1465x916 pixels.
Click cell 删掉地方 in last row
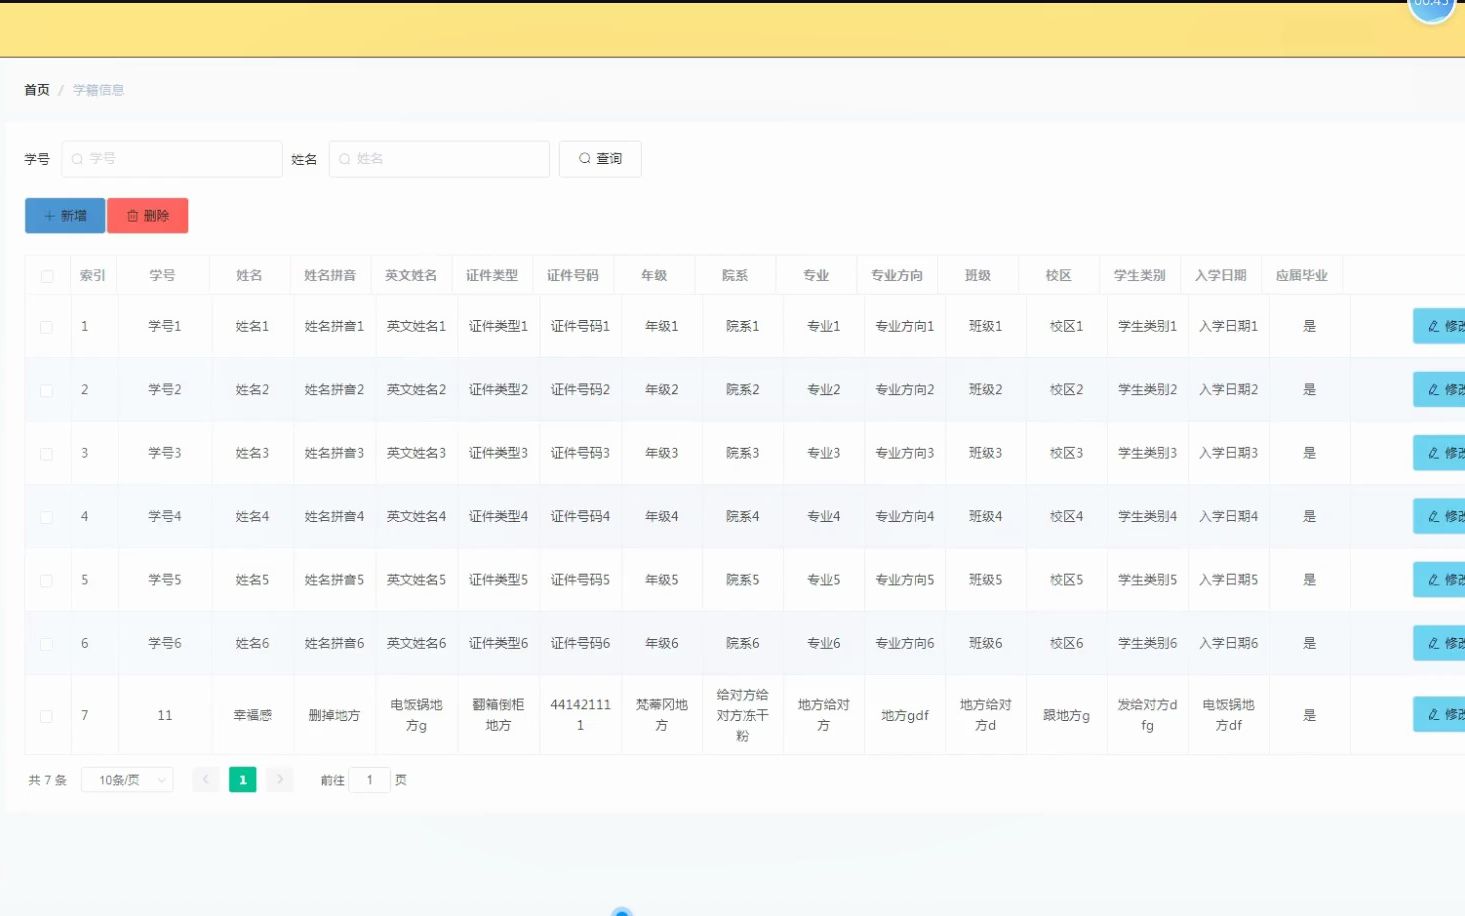point(334,715)
